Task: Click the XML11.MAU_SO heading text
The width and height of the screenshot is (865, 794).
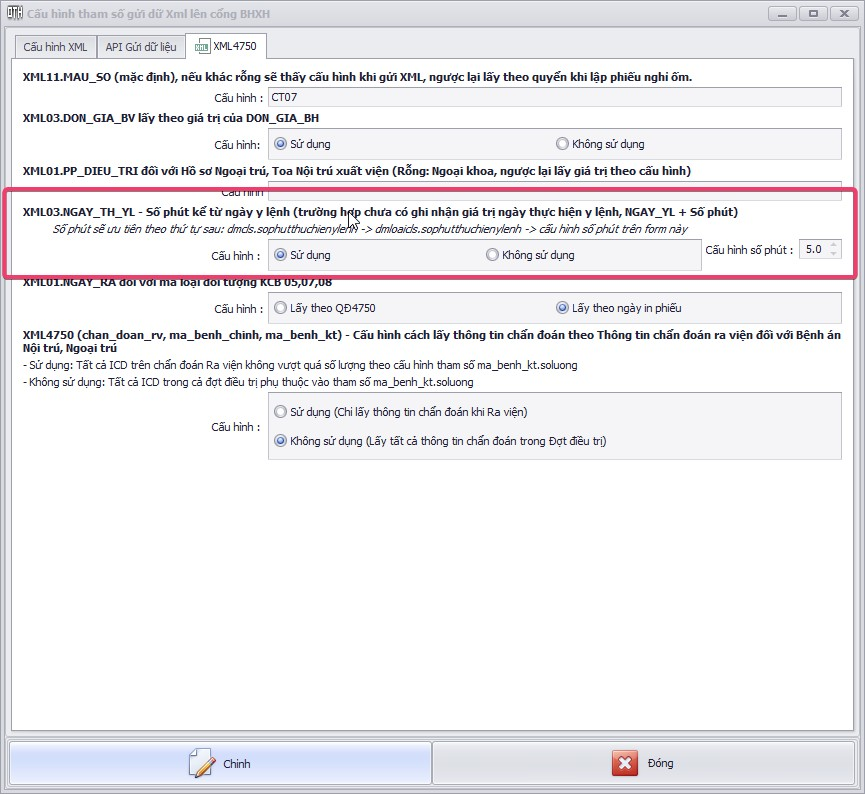Action: (357, 77)
